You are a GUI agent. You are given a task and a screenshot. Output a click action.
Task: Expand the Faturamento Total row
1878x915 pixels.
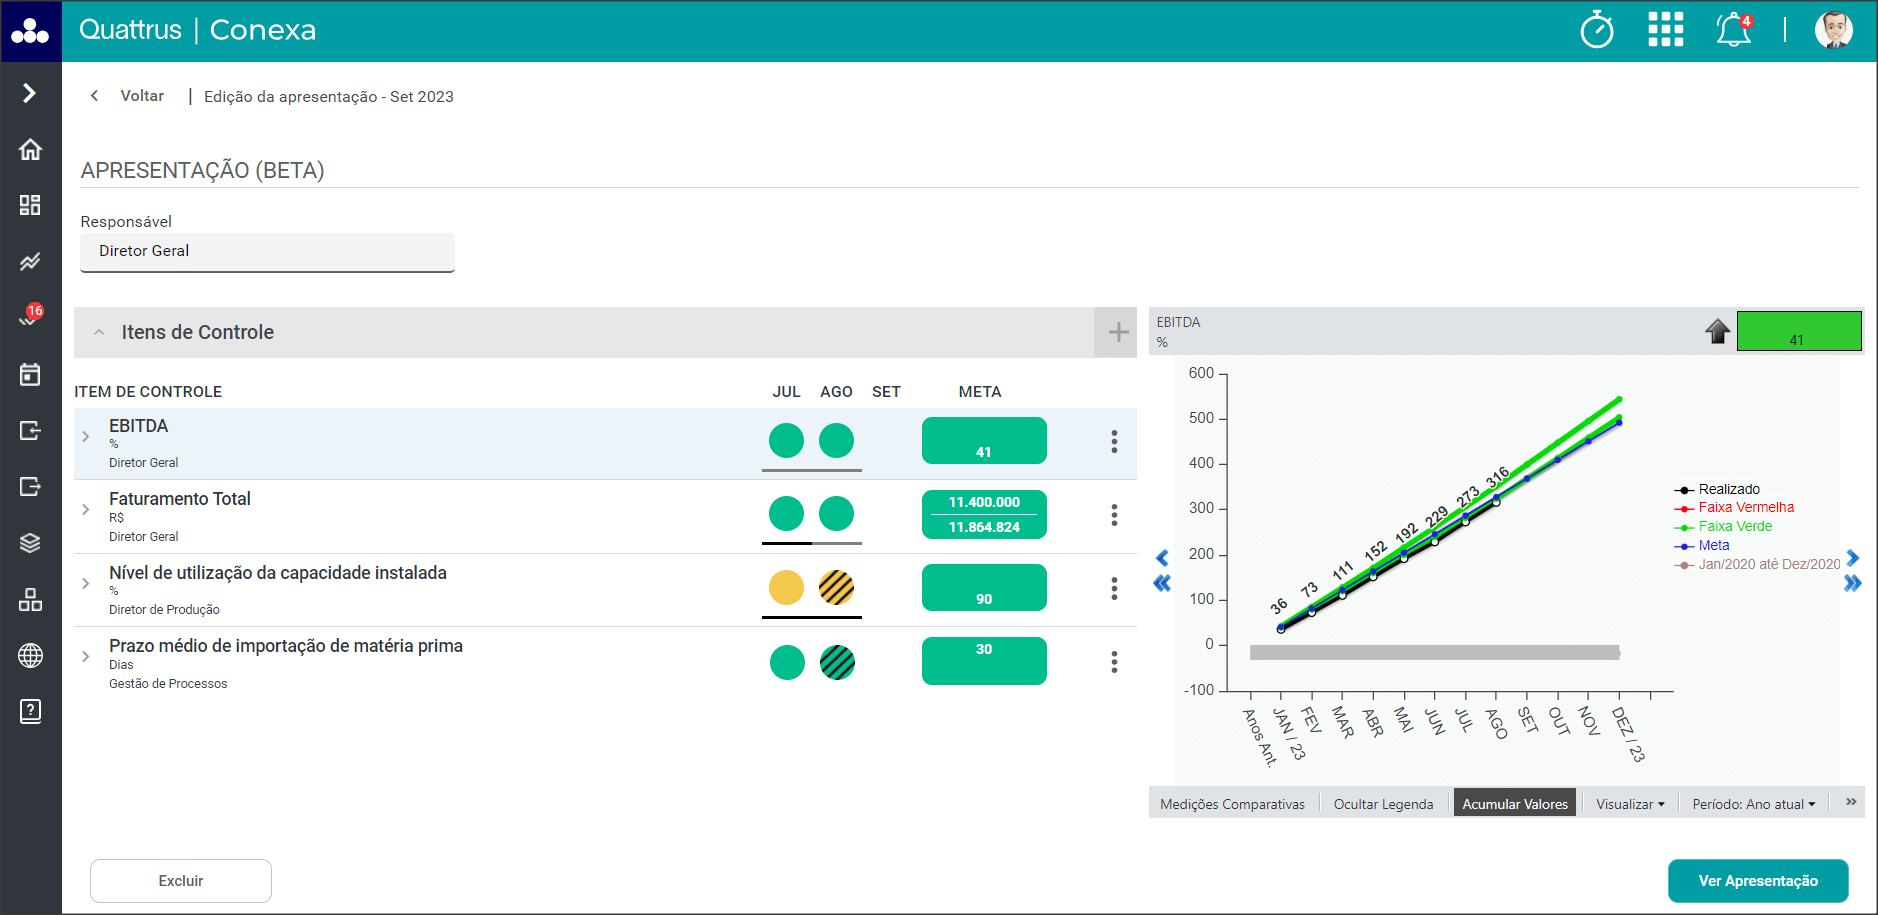86,510
